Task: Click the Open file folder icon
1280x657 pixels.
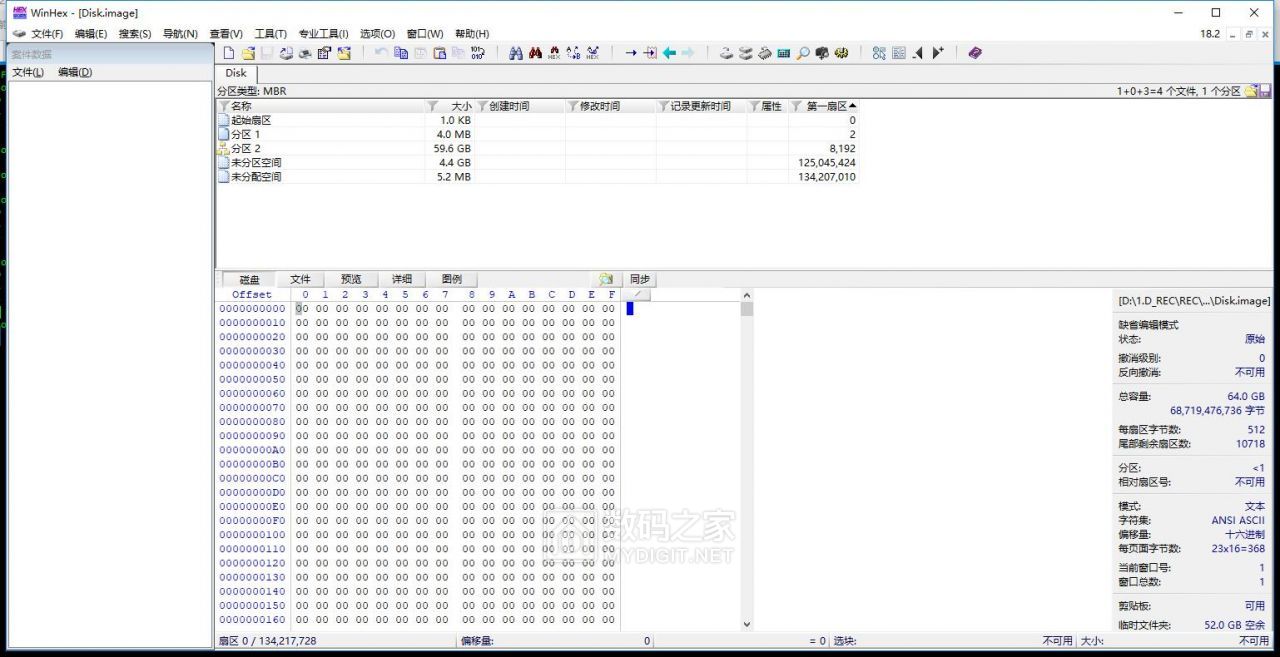Action: coord(248,53)
